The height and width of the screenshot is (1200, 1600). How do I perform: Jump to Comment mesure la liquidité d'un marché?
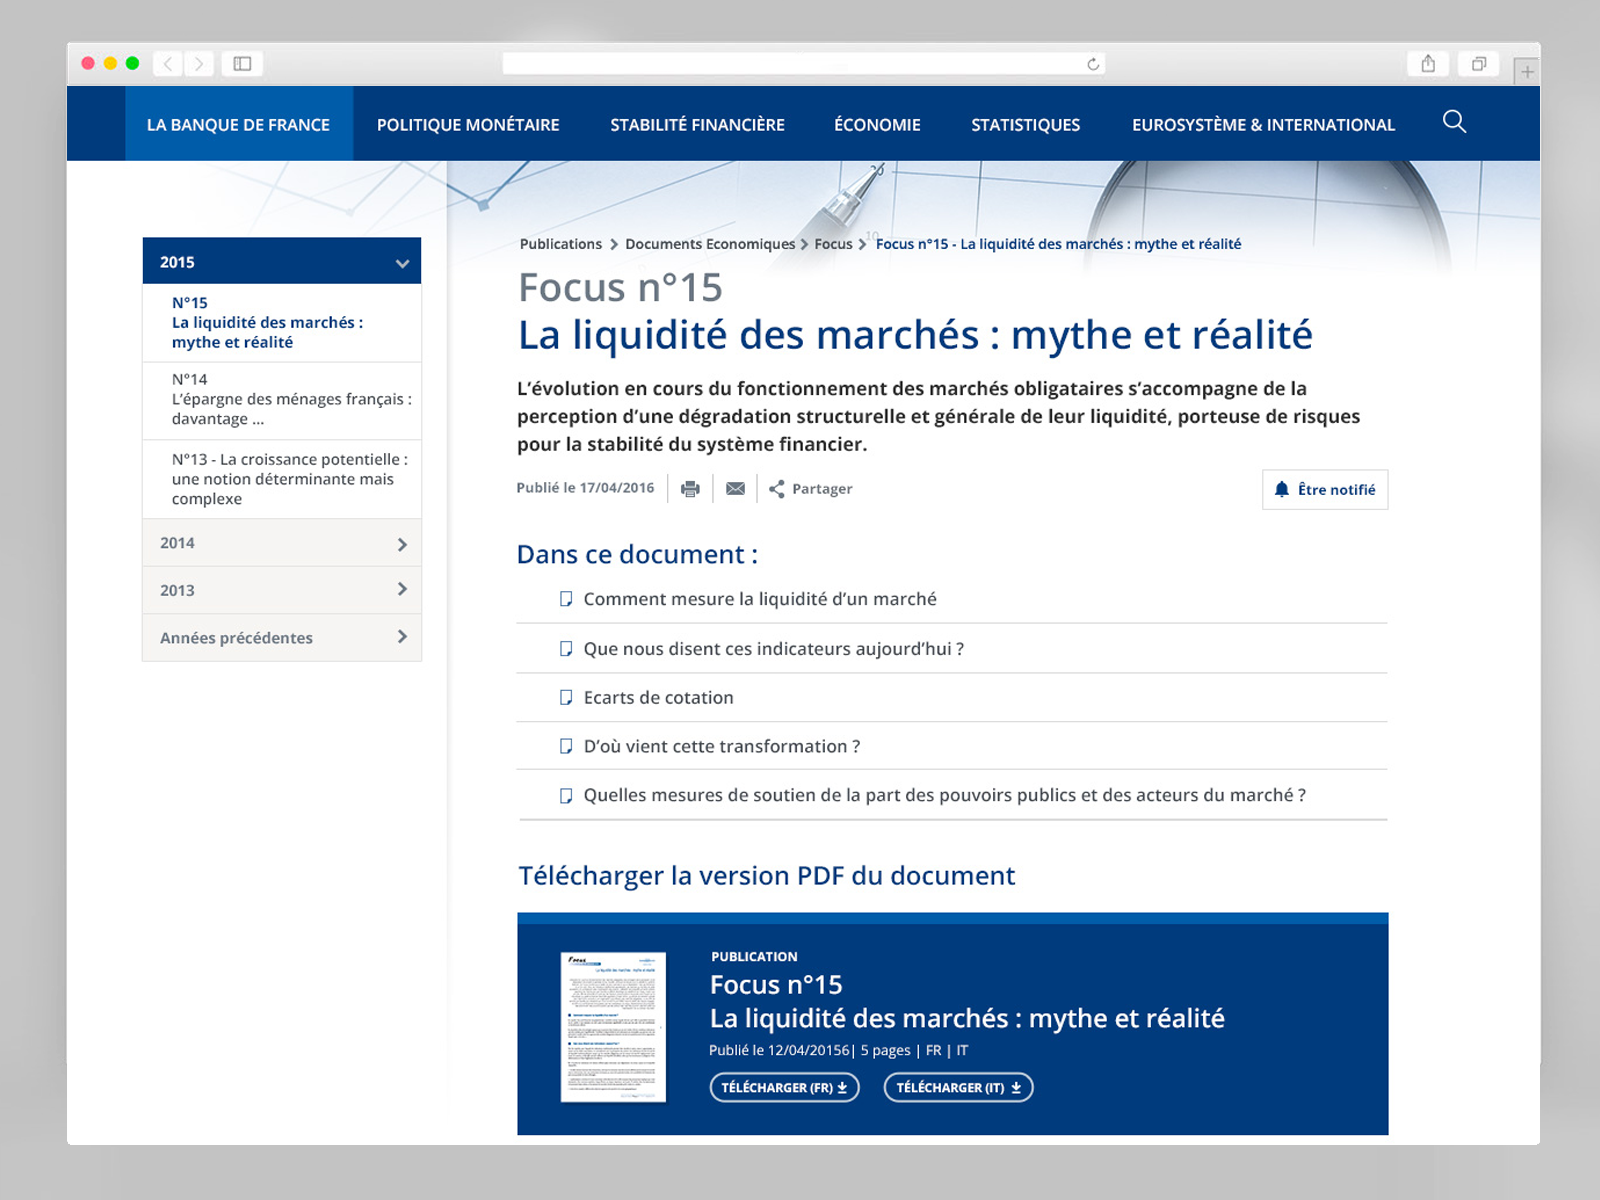pyautogui.click(x=760, y=599)
